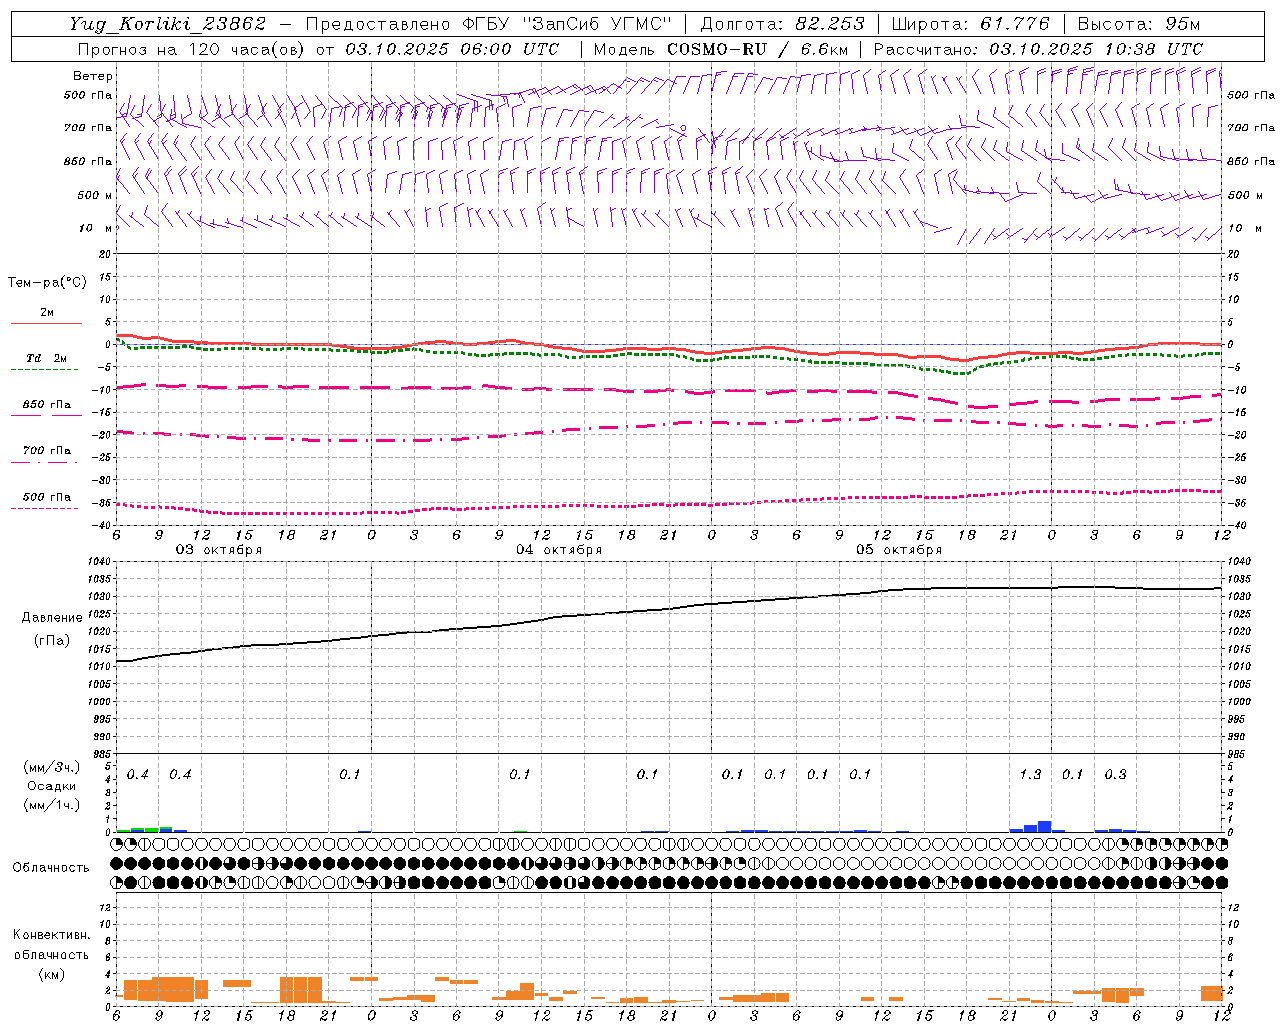Click the Тем-ра(°C) axis label

47,282
